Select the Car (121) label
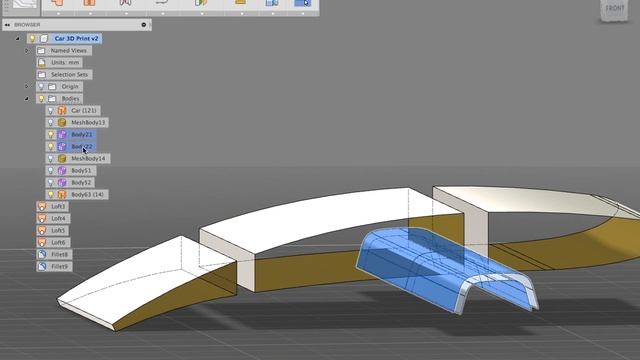The height and width of the screenshot is (360, 640). [84, 111]
